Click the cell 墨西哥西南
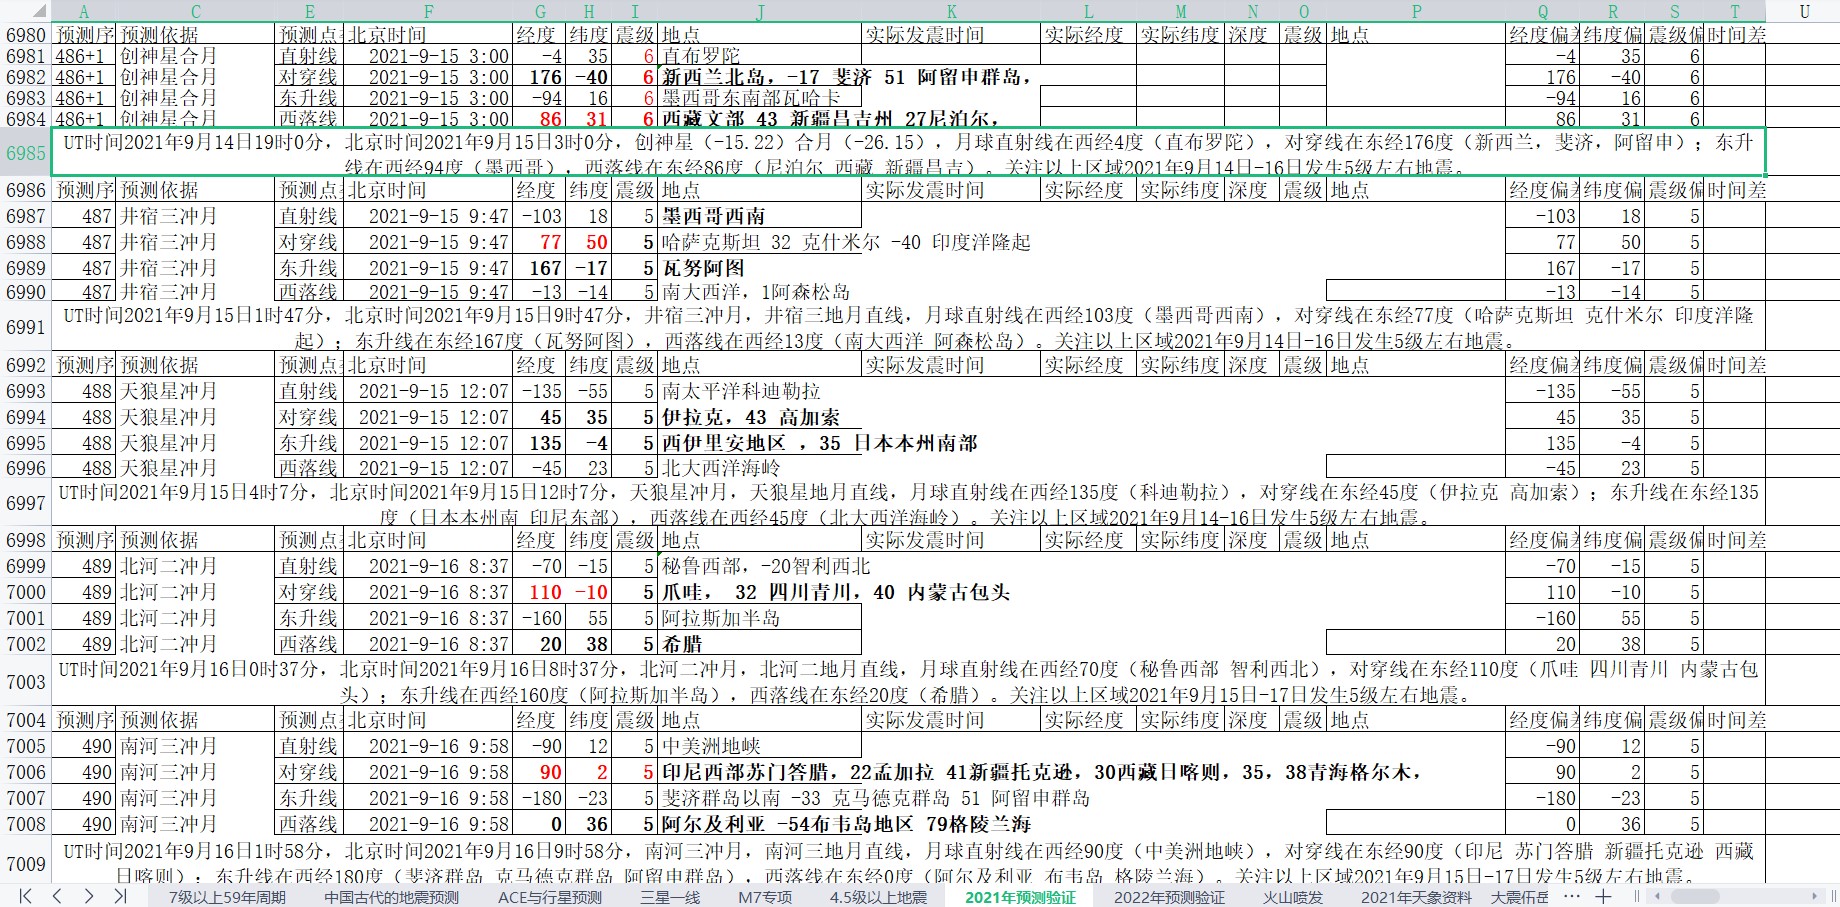 (760, 216)
